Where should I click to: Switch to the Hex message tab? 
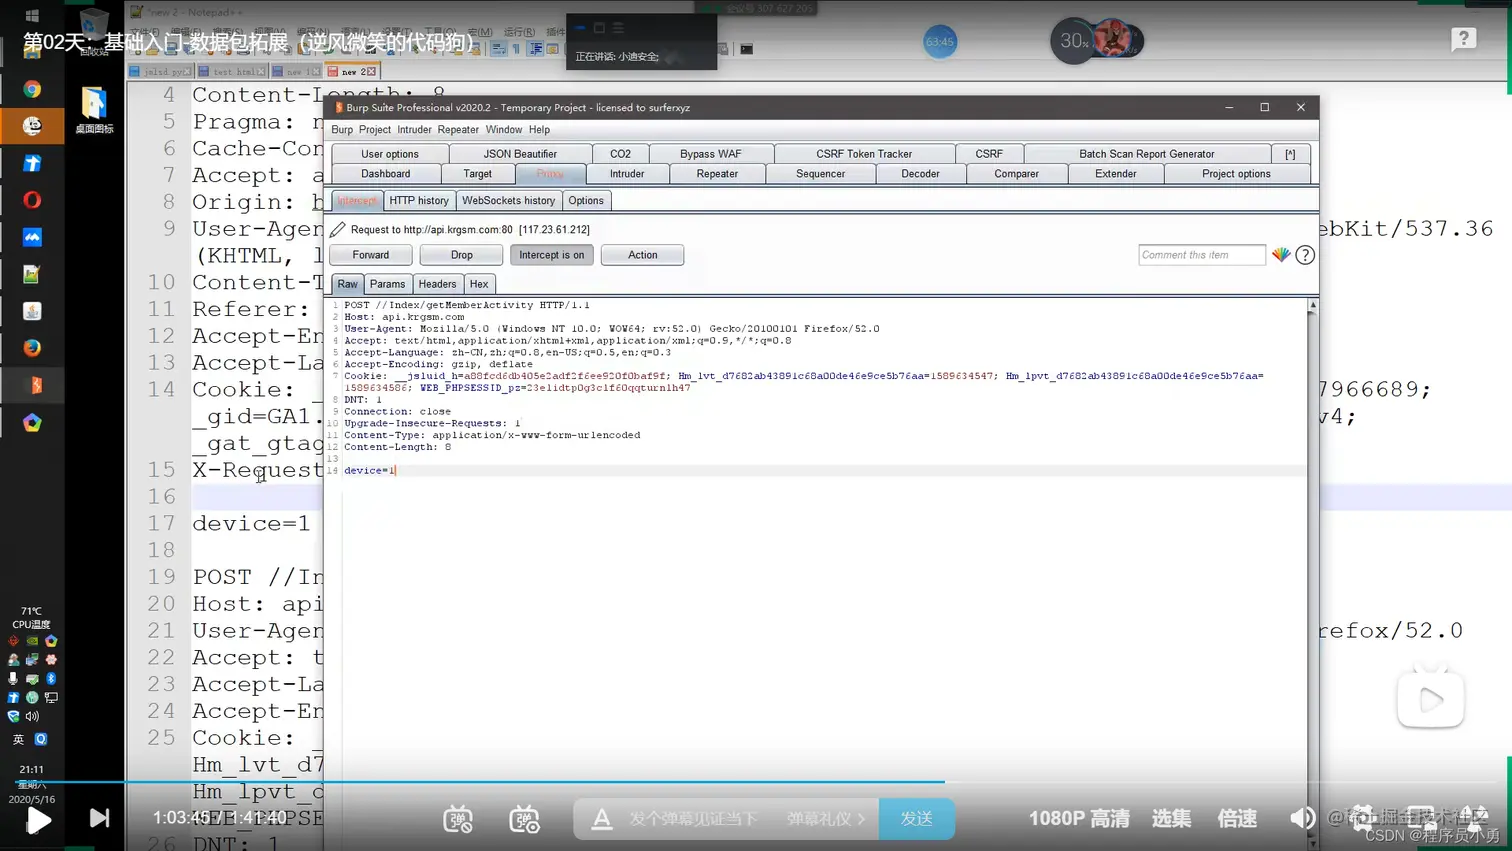coord(479,284)
